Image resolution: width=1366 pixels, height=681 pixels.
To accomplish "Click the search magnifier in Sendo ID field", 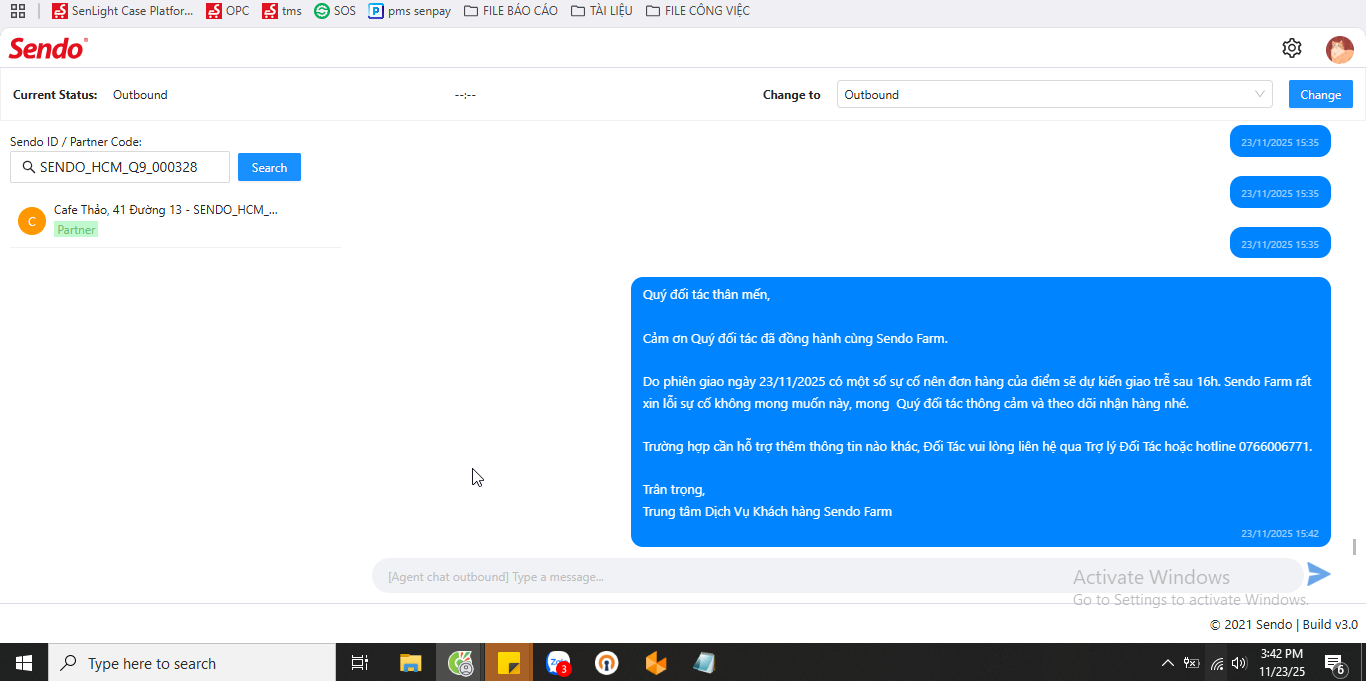I will (x=28, y=167).
